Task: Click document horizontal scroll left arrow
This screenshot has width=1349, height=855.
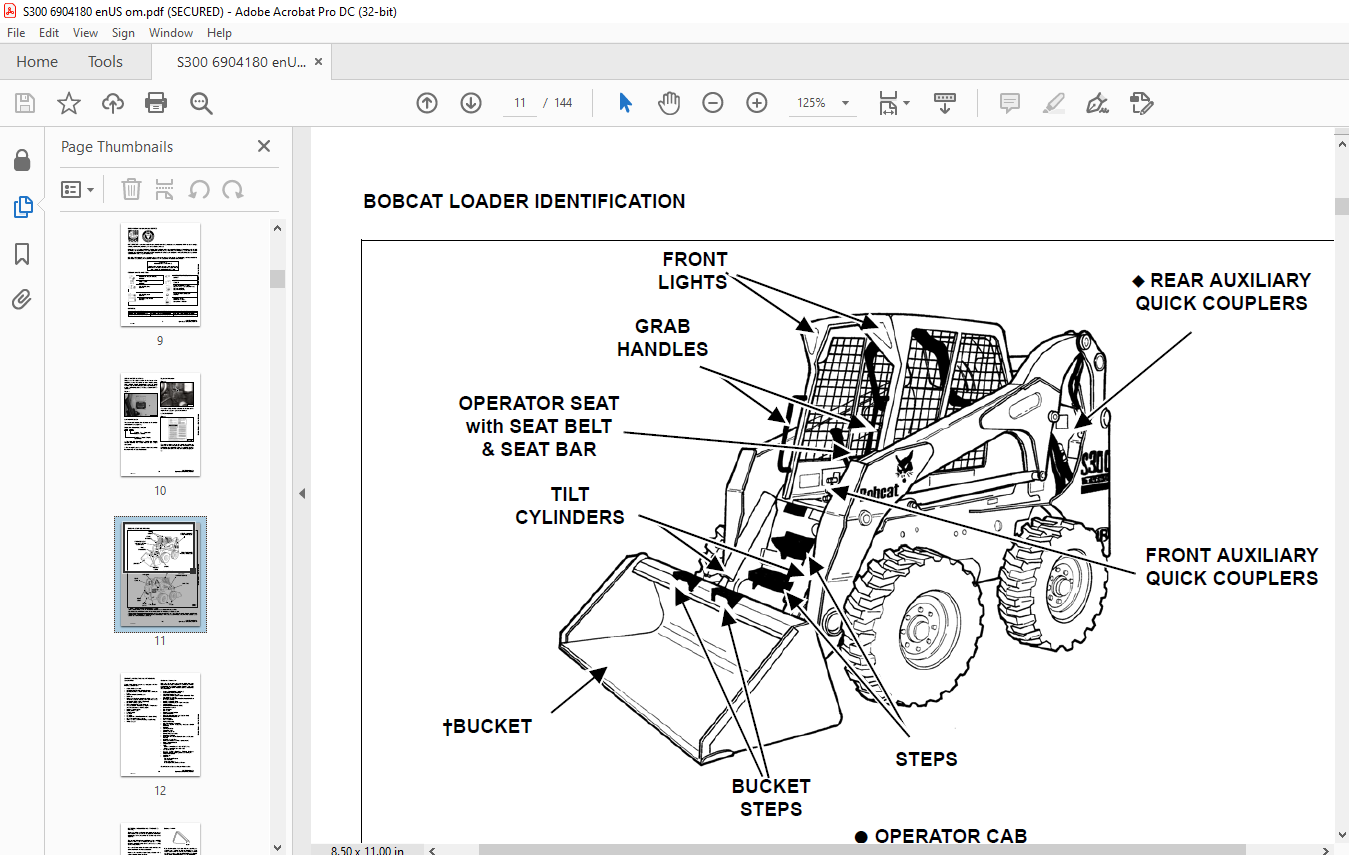Action: pos(433,851)
